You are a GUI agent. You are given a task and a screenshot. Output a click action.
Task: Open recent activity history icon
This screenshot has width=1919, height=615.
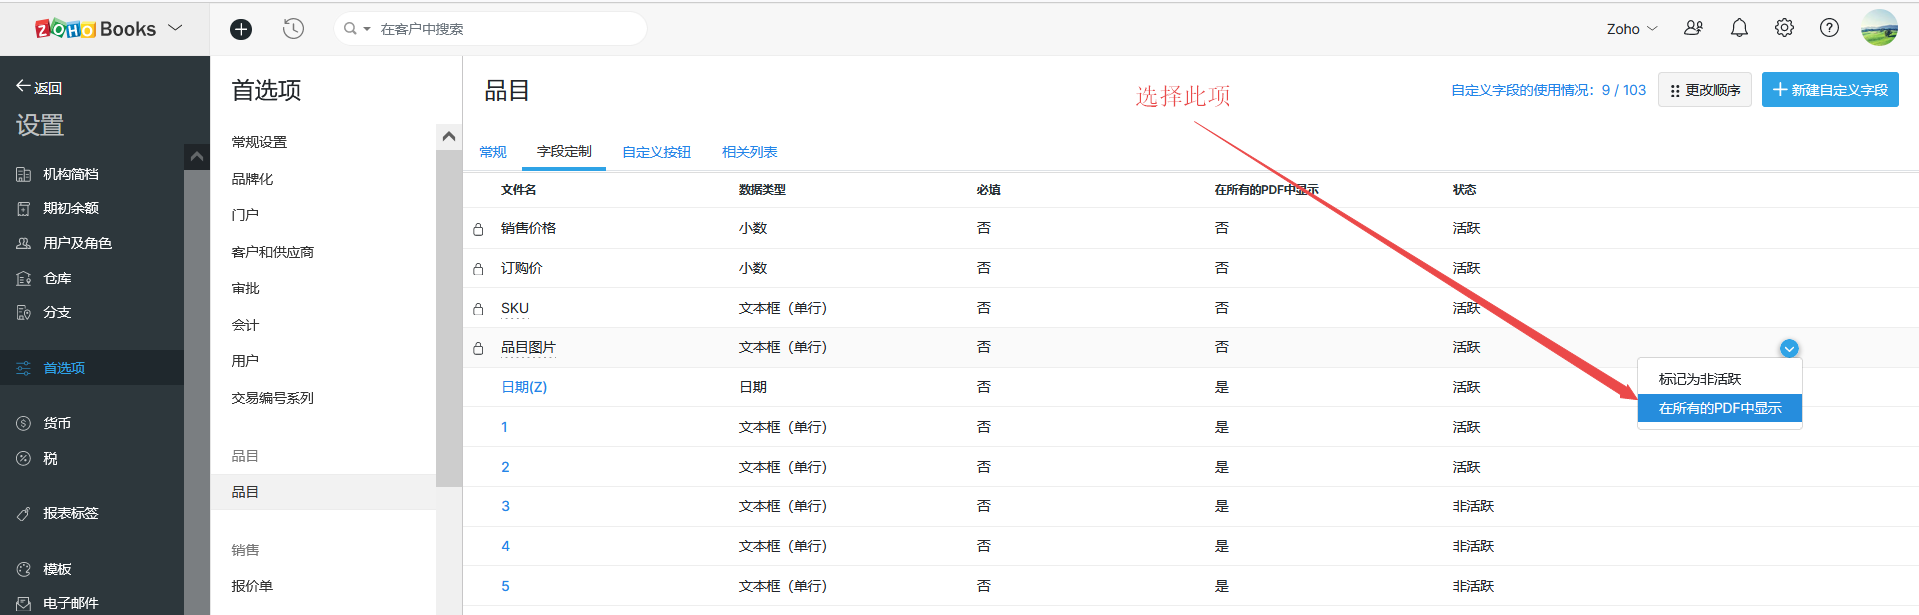pyautogui.click(x=293, y=29)
